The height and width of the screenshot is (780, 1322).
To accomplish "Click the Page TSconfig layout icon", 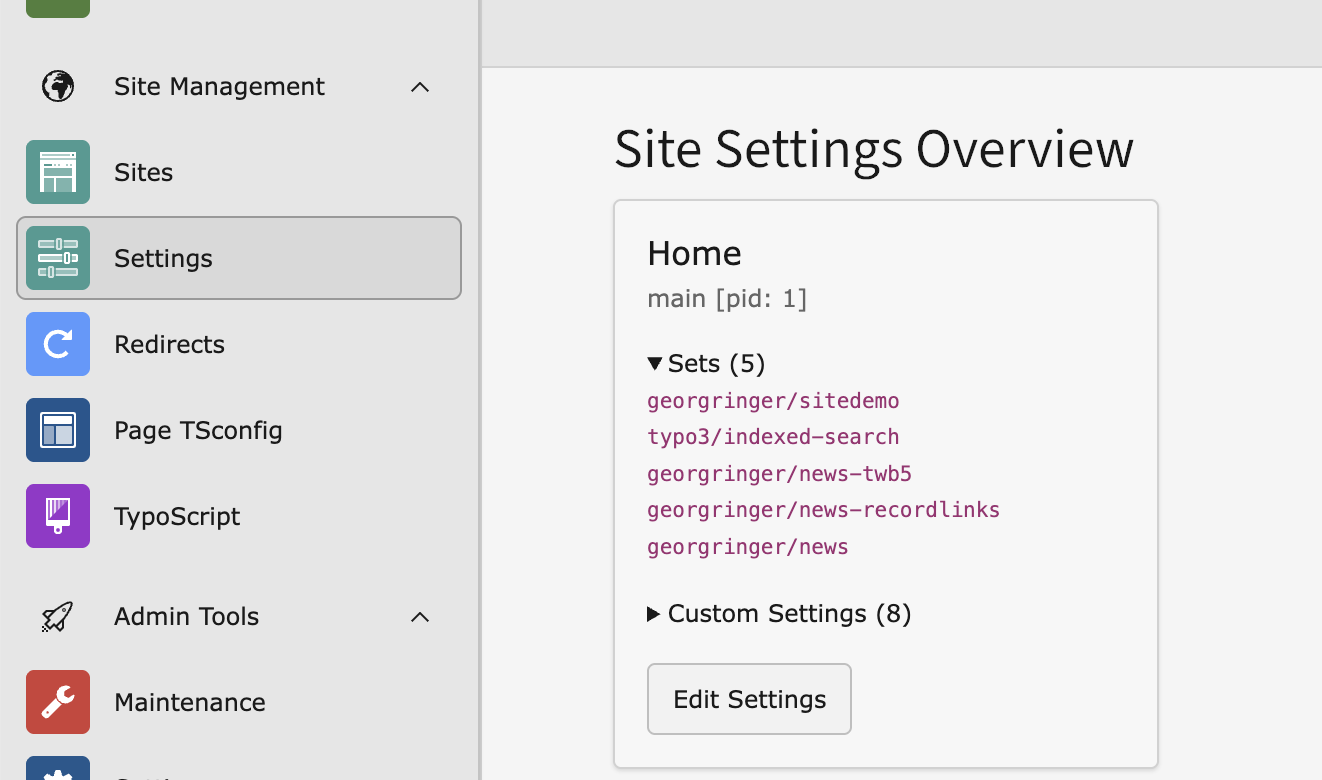I will point(58,430).
